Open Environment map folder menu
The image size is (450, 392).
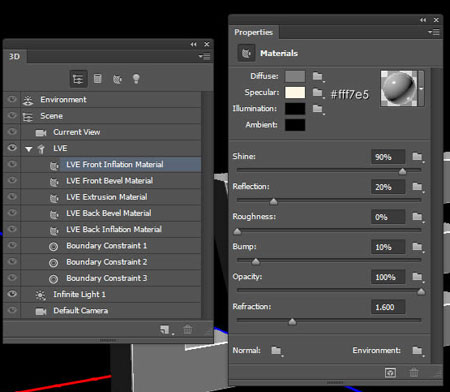point(418,351)
